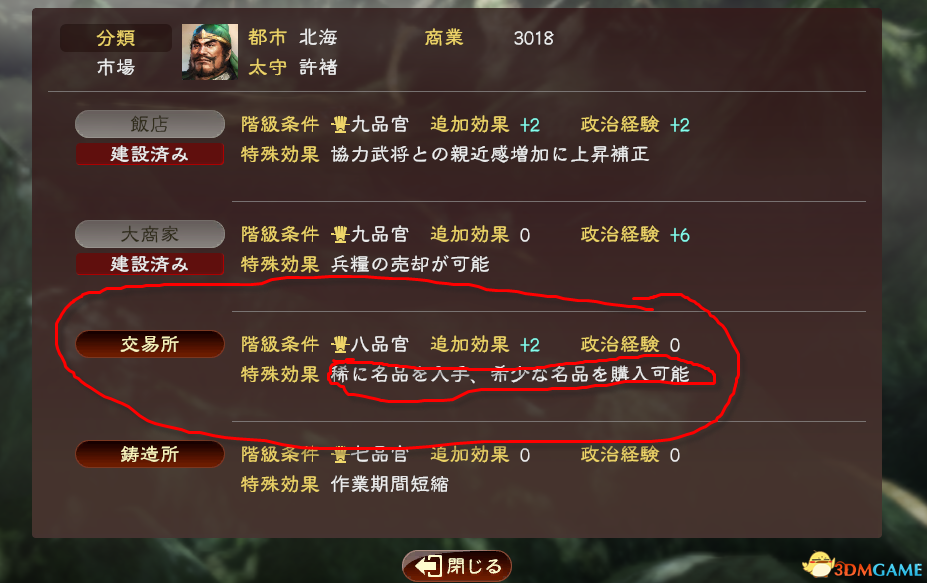927x583 pixels.
Task: Click the greyed 飯店 building button
Action: tap(150, 124)
